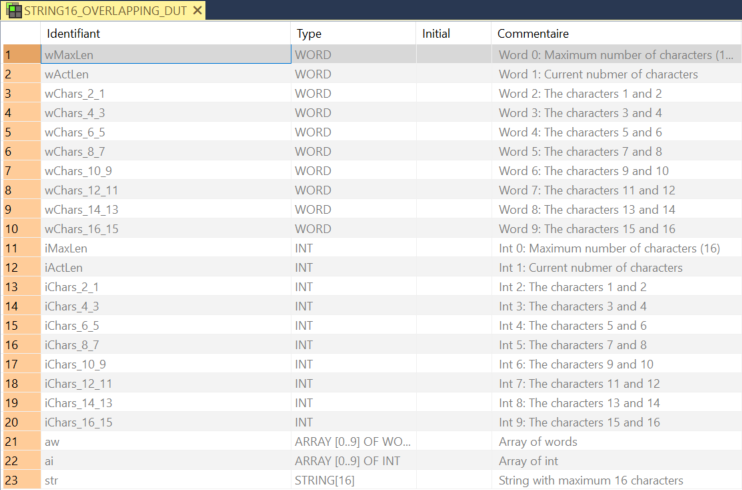Sort by the Type column header
Viewport: 742px width, 490px height.
[308, 34]
